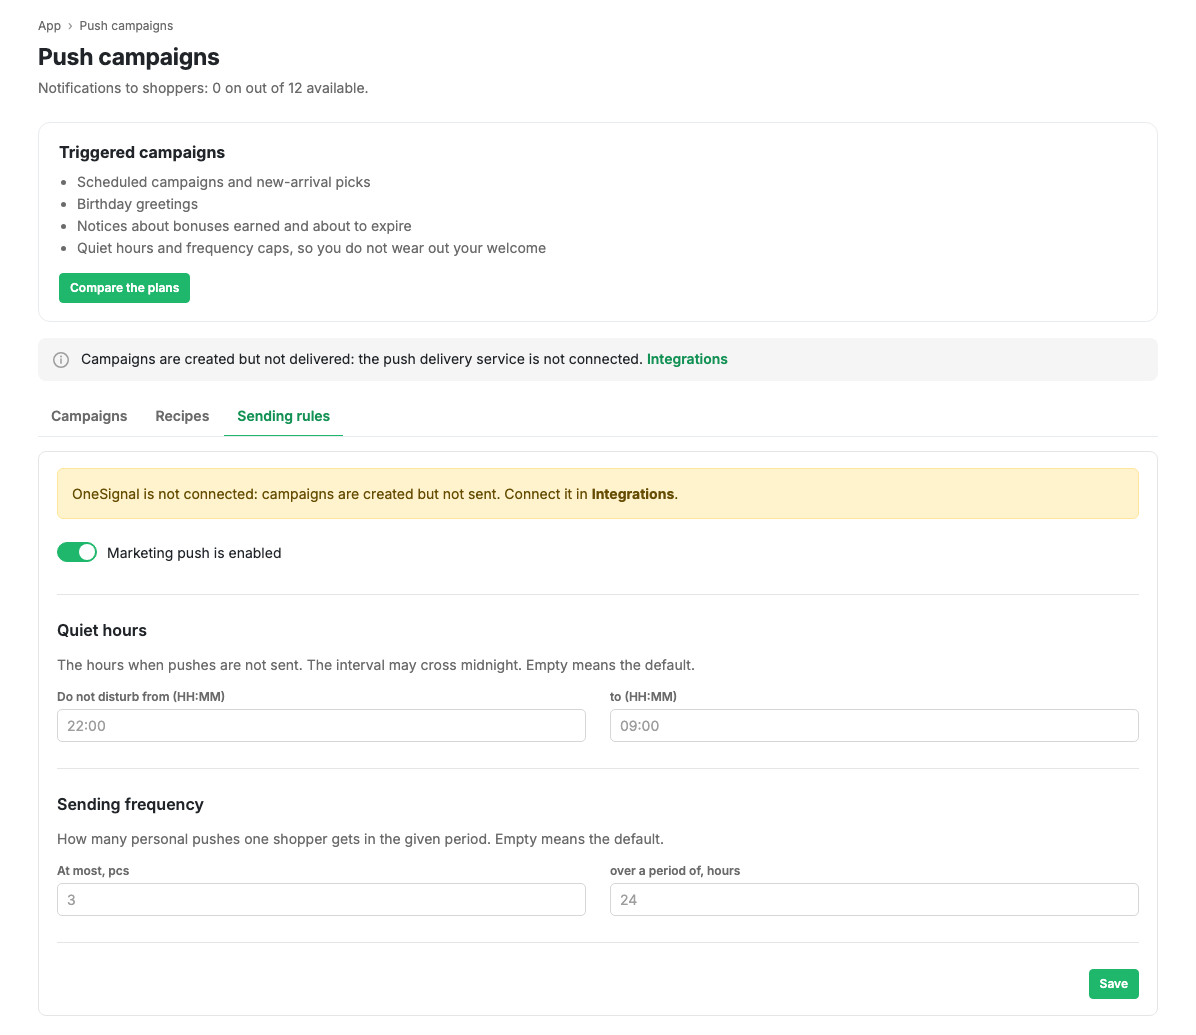
Task: Select the over a period of, hours field
Action: (x=874, y=899)
